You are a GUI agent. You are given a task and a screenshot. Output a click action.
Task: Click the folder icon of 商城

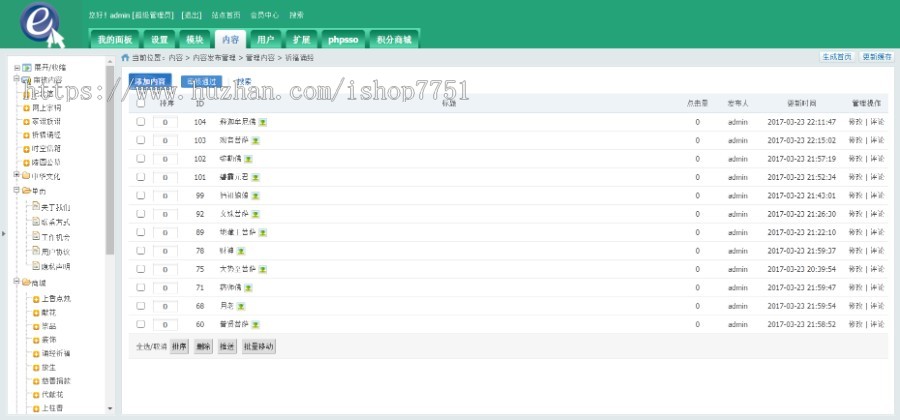point(26,282)
